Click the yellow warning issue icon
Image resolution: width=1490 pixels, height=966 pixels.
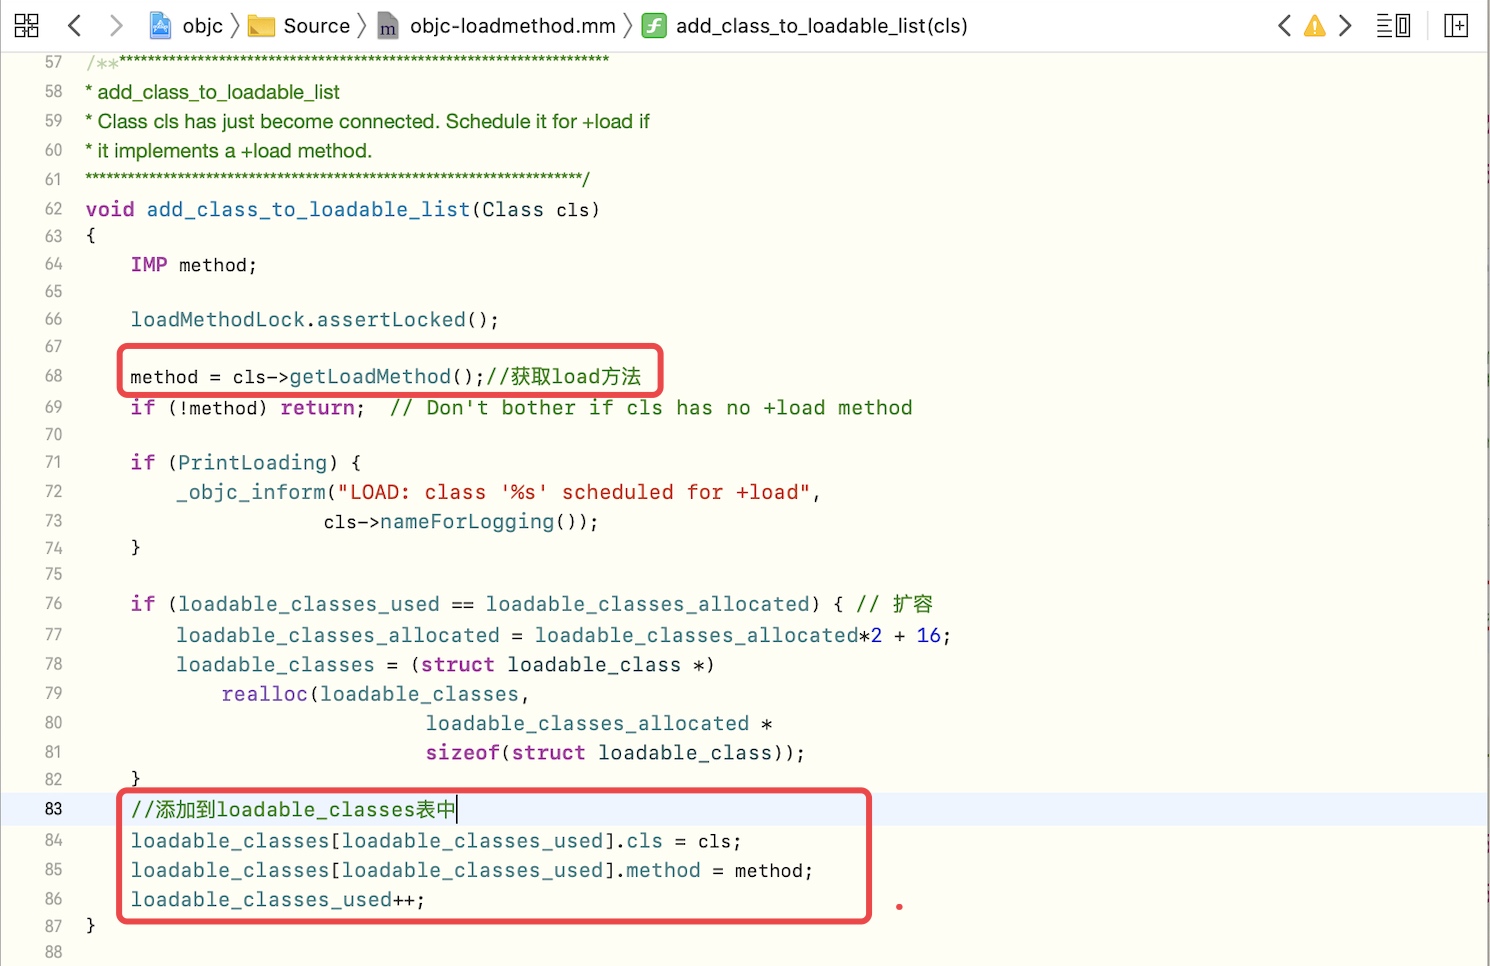click(x=1315, y=26)
